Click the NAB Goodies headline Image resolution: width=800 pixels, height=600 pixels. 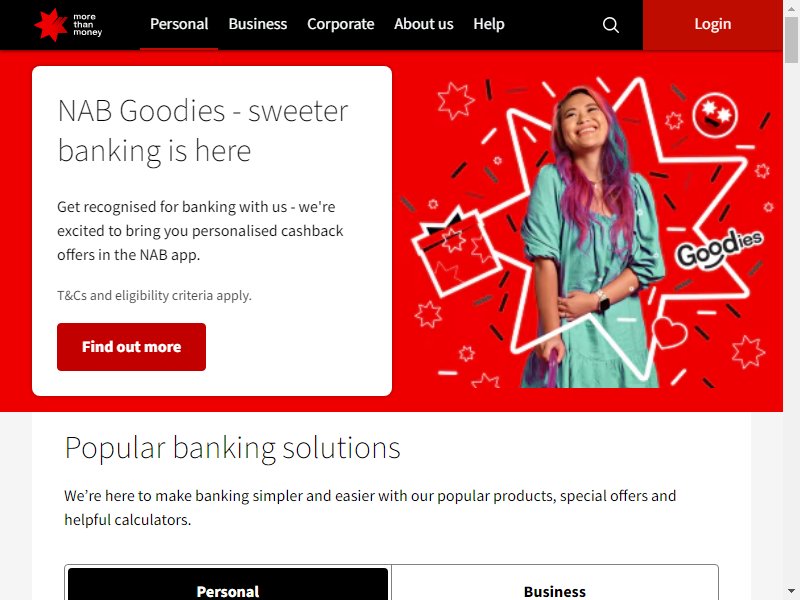coord(203,131)
